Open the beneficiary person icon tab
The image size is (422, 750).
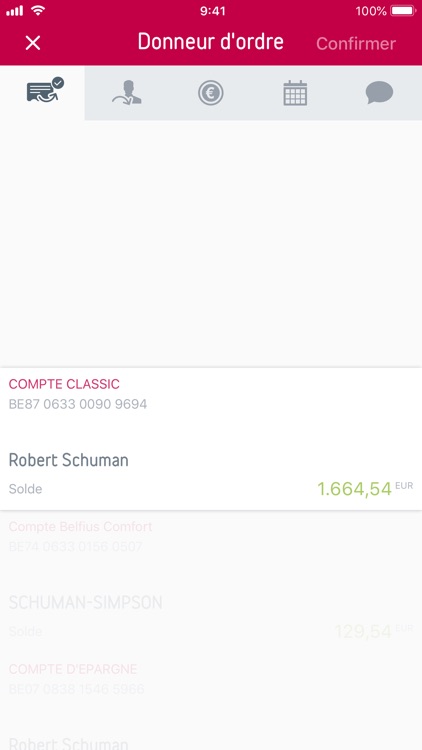(127, 92)
